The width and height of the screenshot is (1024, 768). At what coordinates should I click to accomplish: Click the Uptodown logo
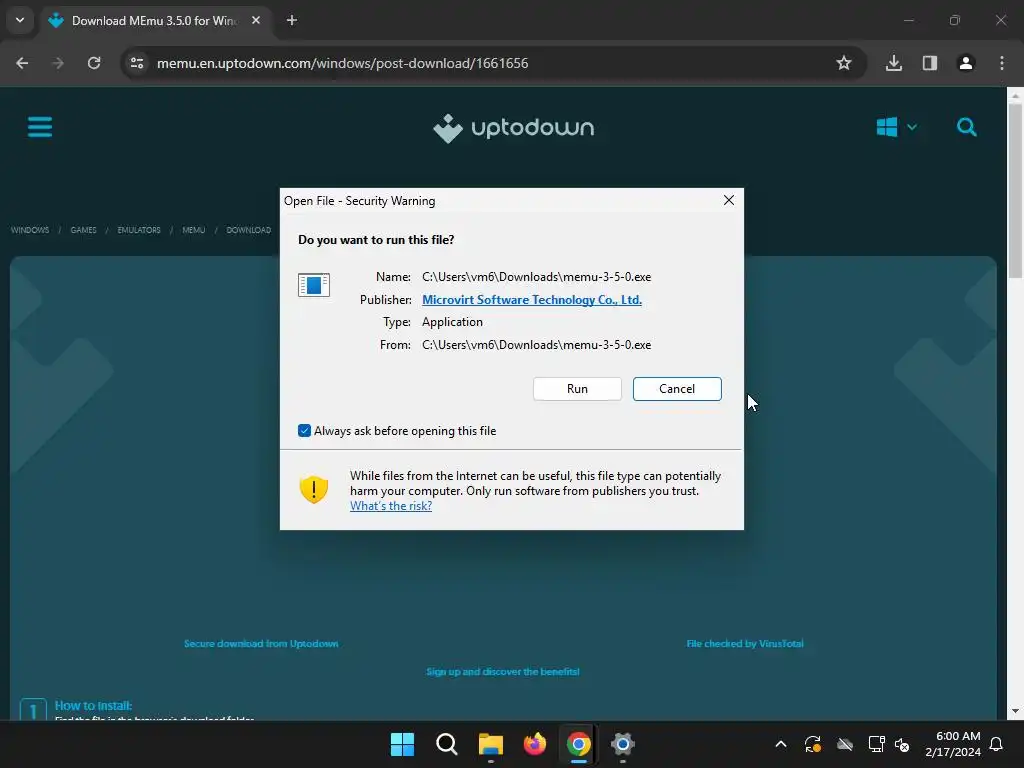pyautogui.click(x=513, y=127)
